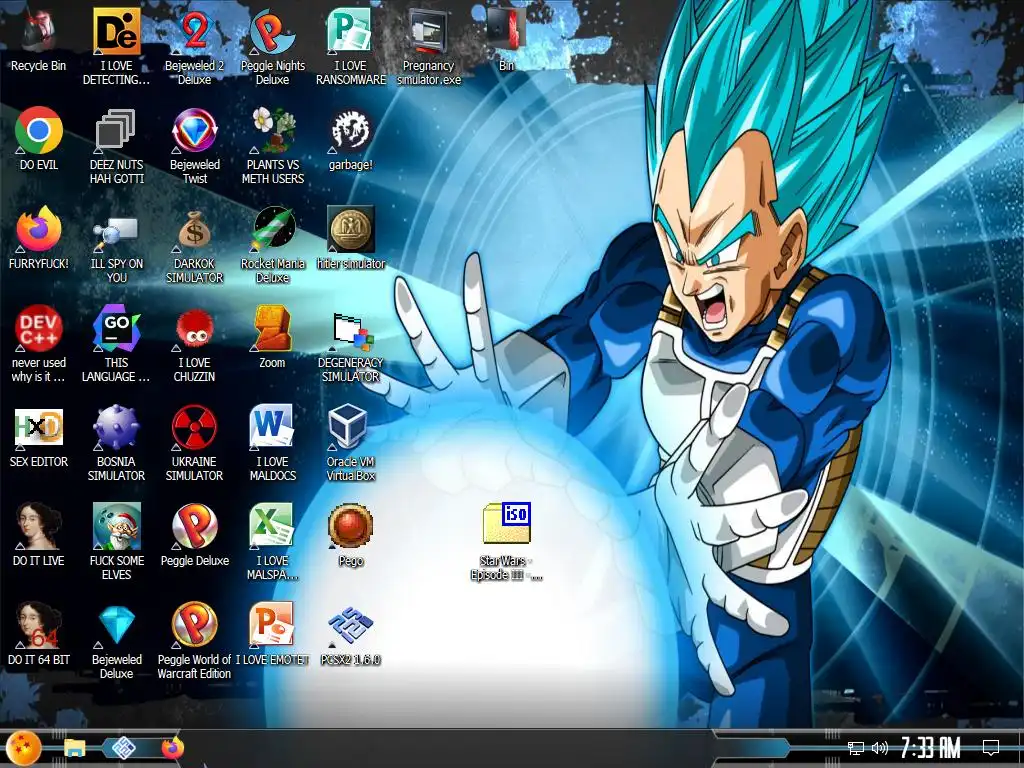Viewport: 1024px width, 768px height.
Task: Open the red 'Bin' desktop icon
Action: point(507,29)
